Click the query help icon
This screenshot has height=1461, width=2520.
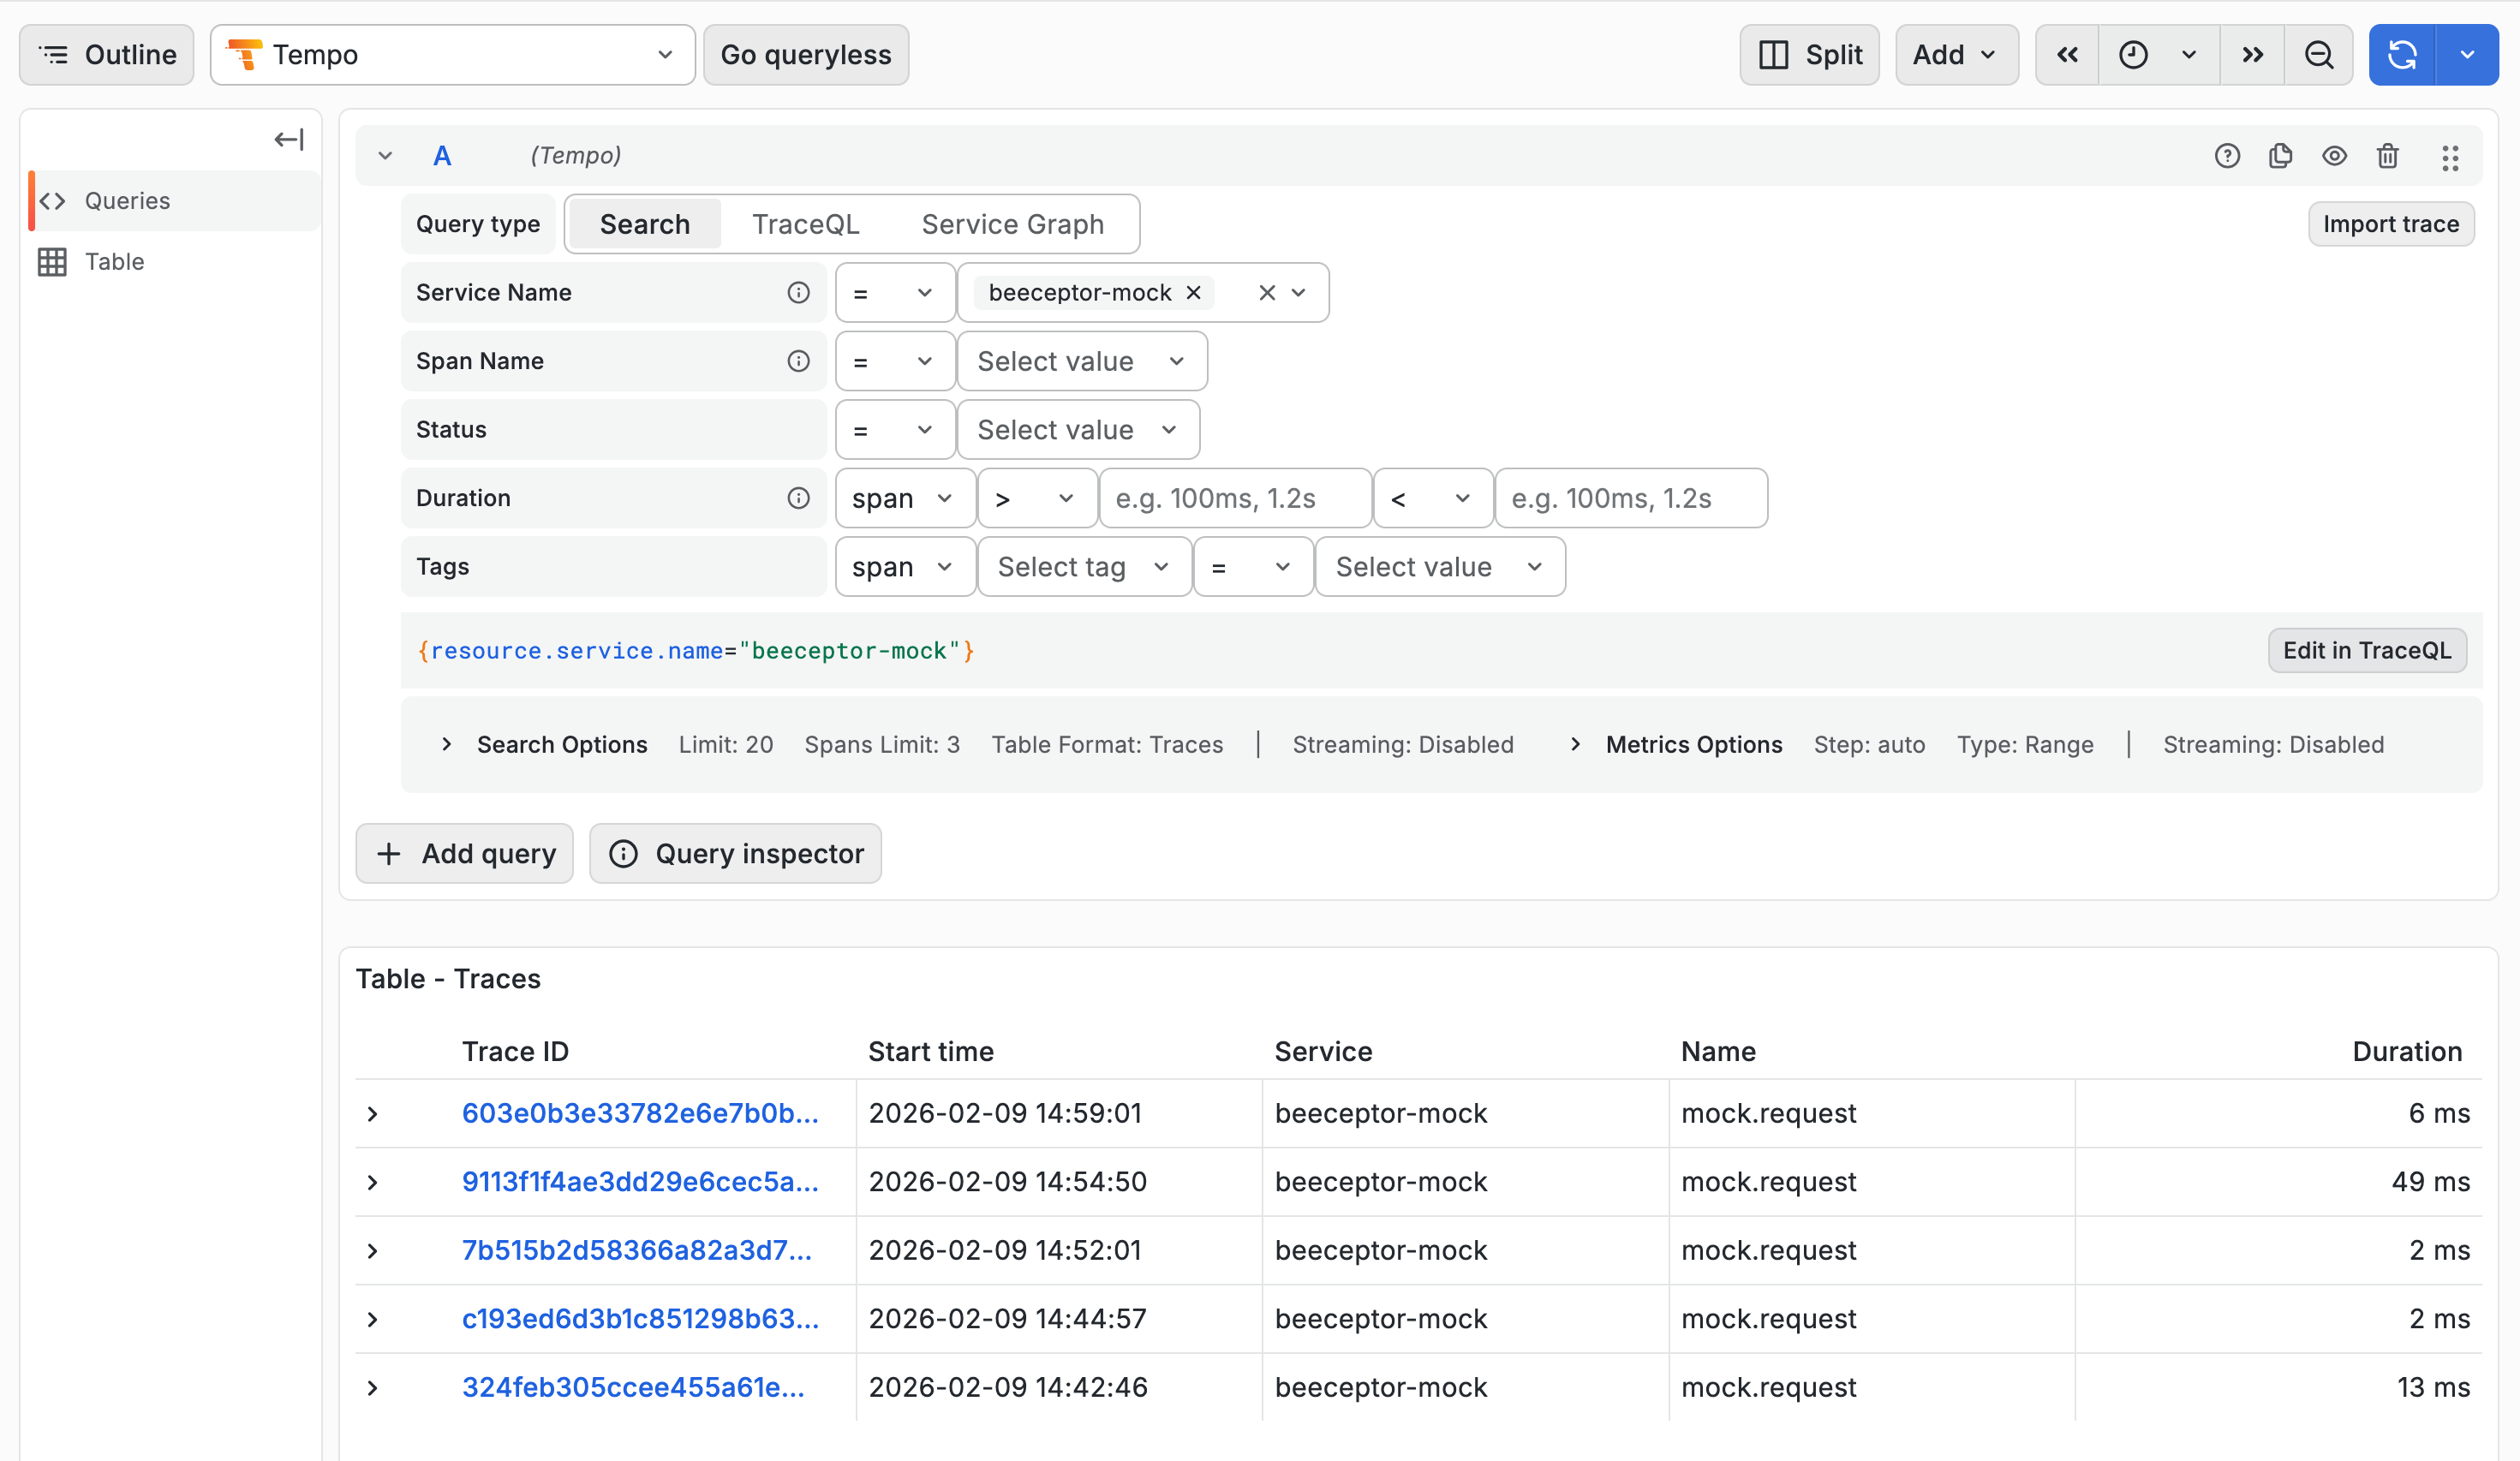[2228, 156]
